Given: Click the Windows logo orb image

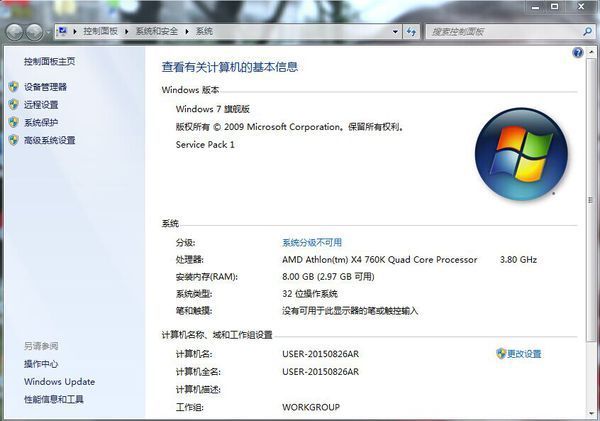Looking at the screenshot, I should click(x=521, y=154).
